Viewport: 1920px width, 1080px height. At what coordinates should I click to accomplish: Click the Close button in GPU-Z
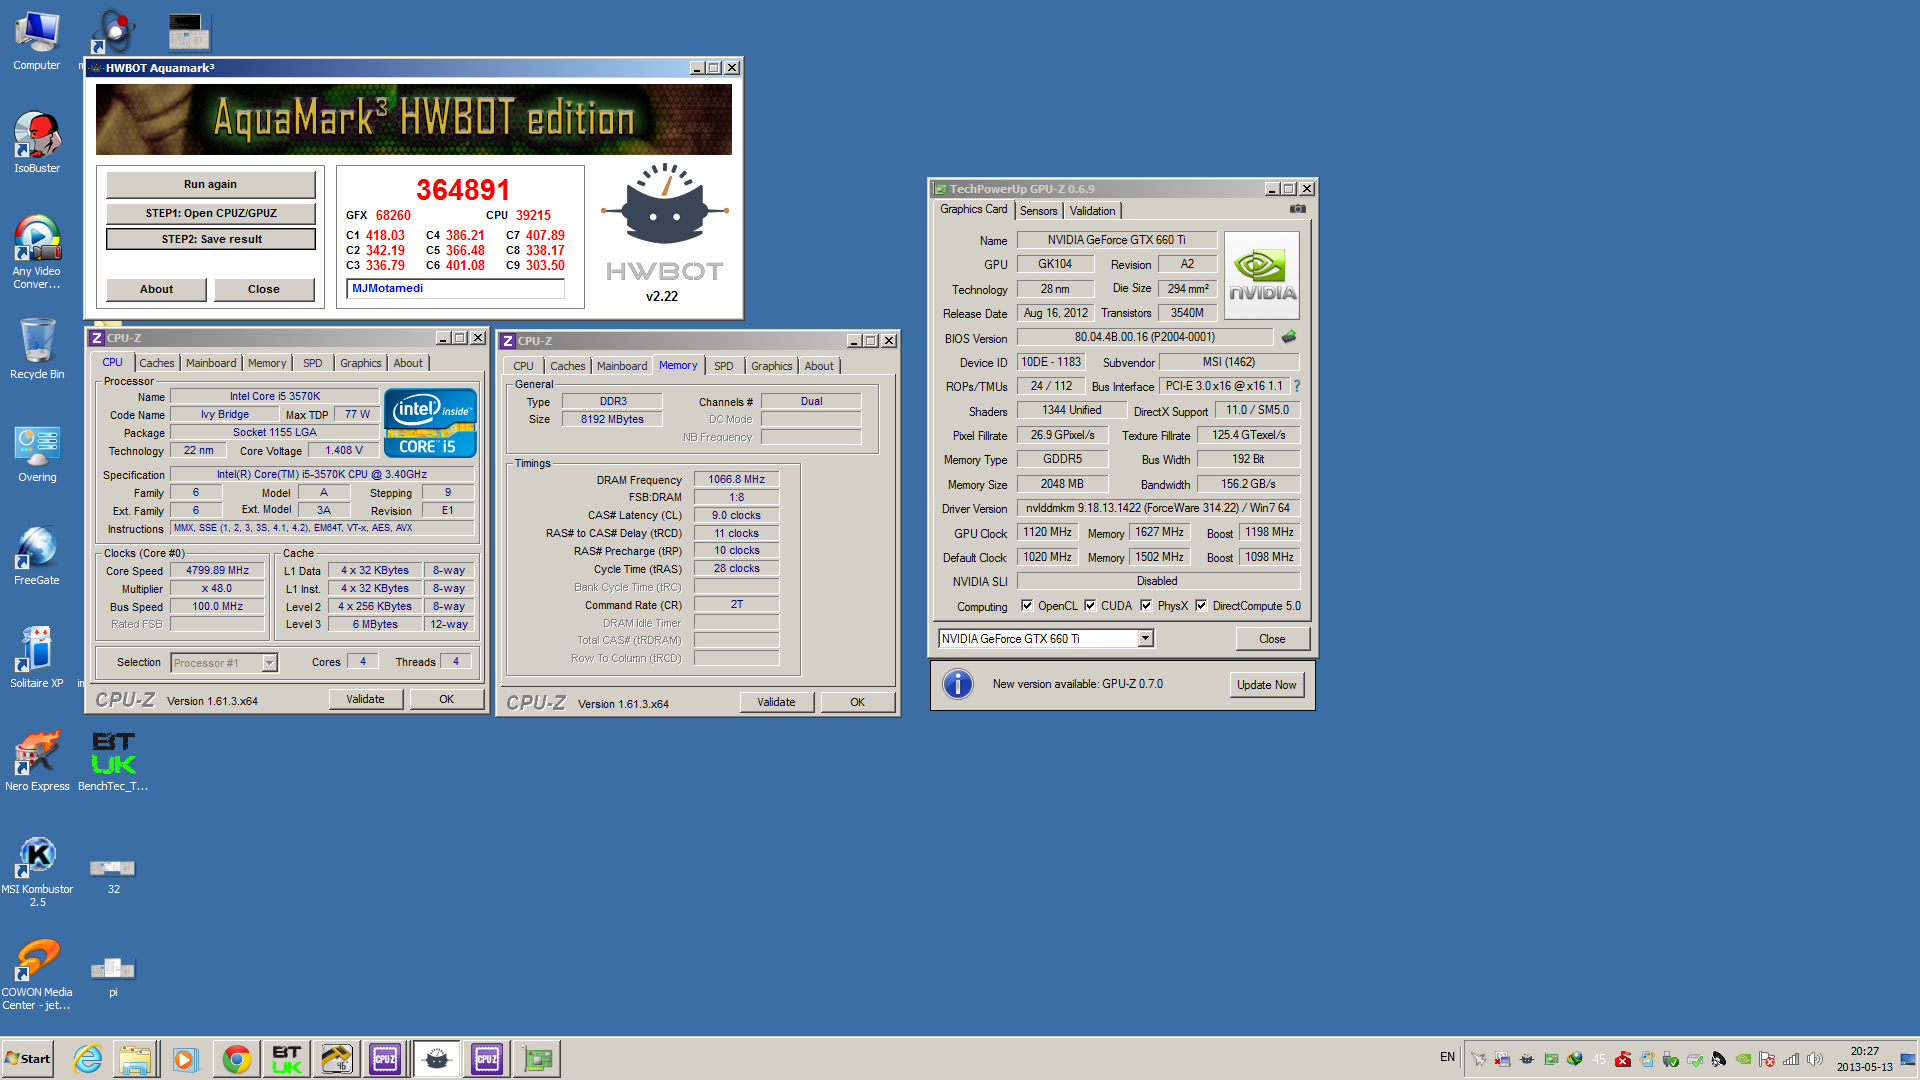(1272, 639)
